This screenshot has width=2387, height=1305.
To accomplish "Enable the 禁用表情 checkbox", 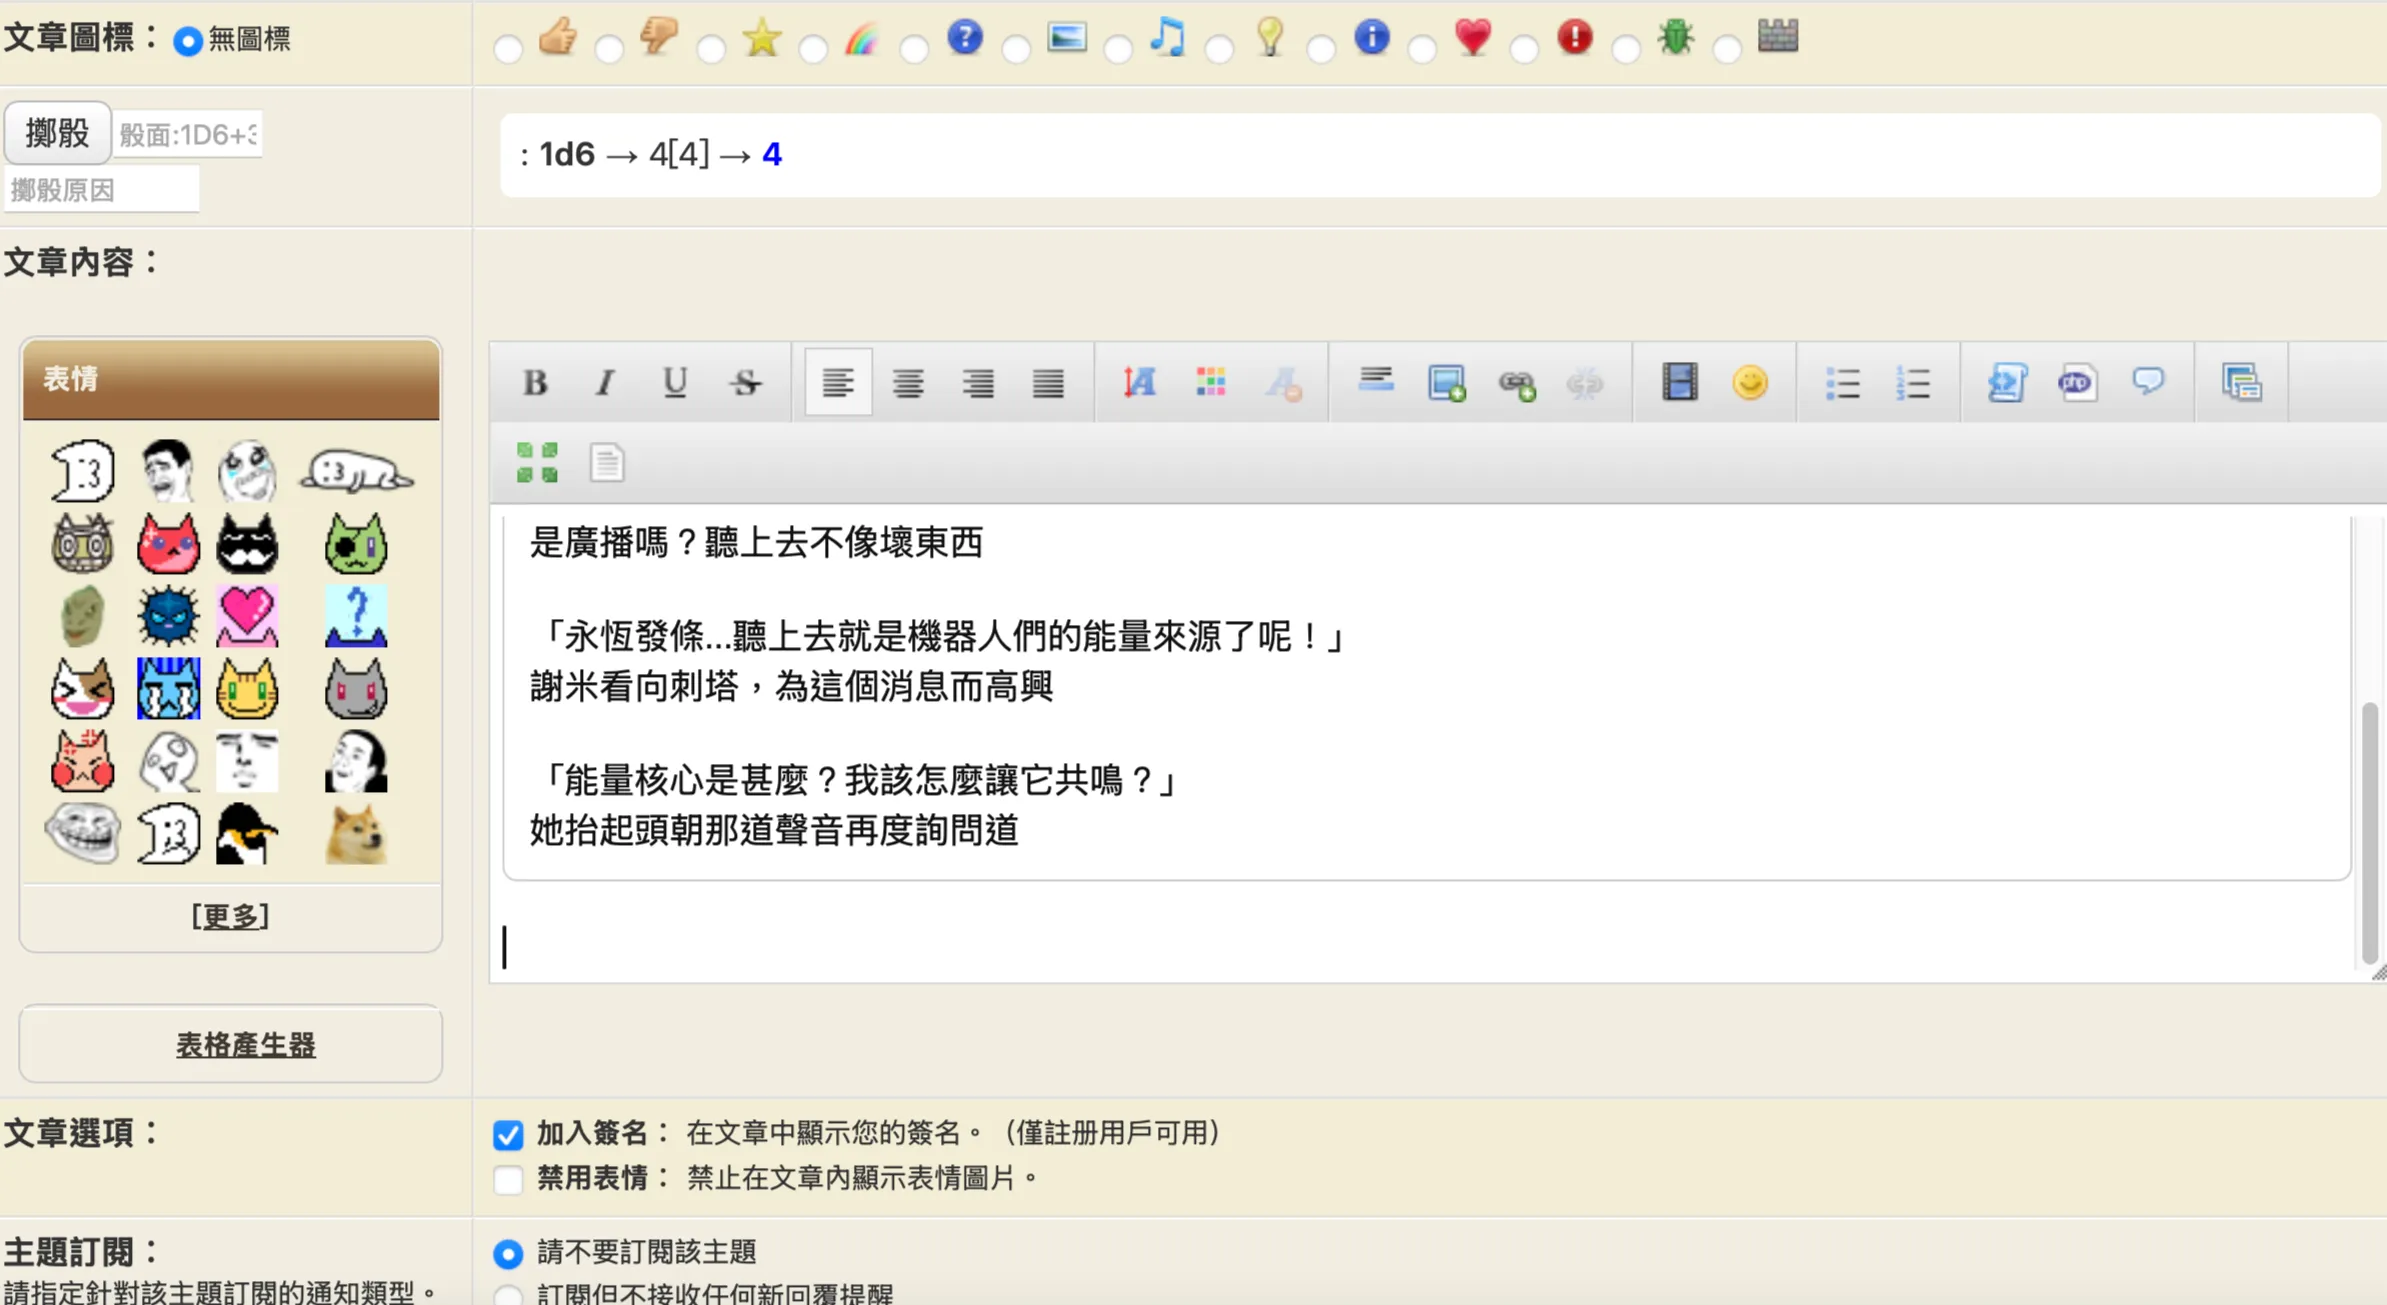I will click(508, 1180).
